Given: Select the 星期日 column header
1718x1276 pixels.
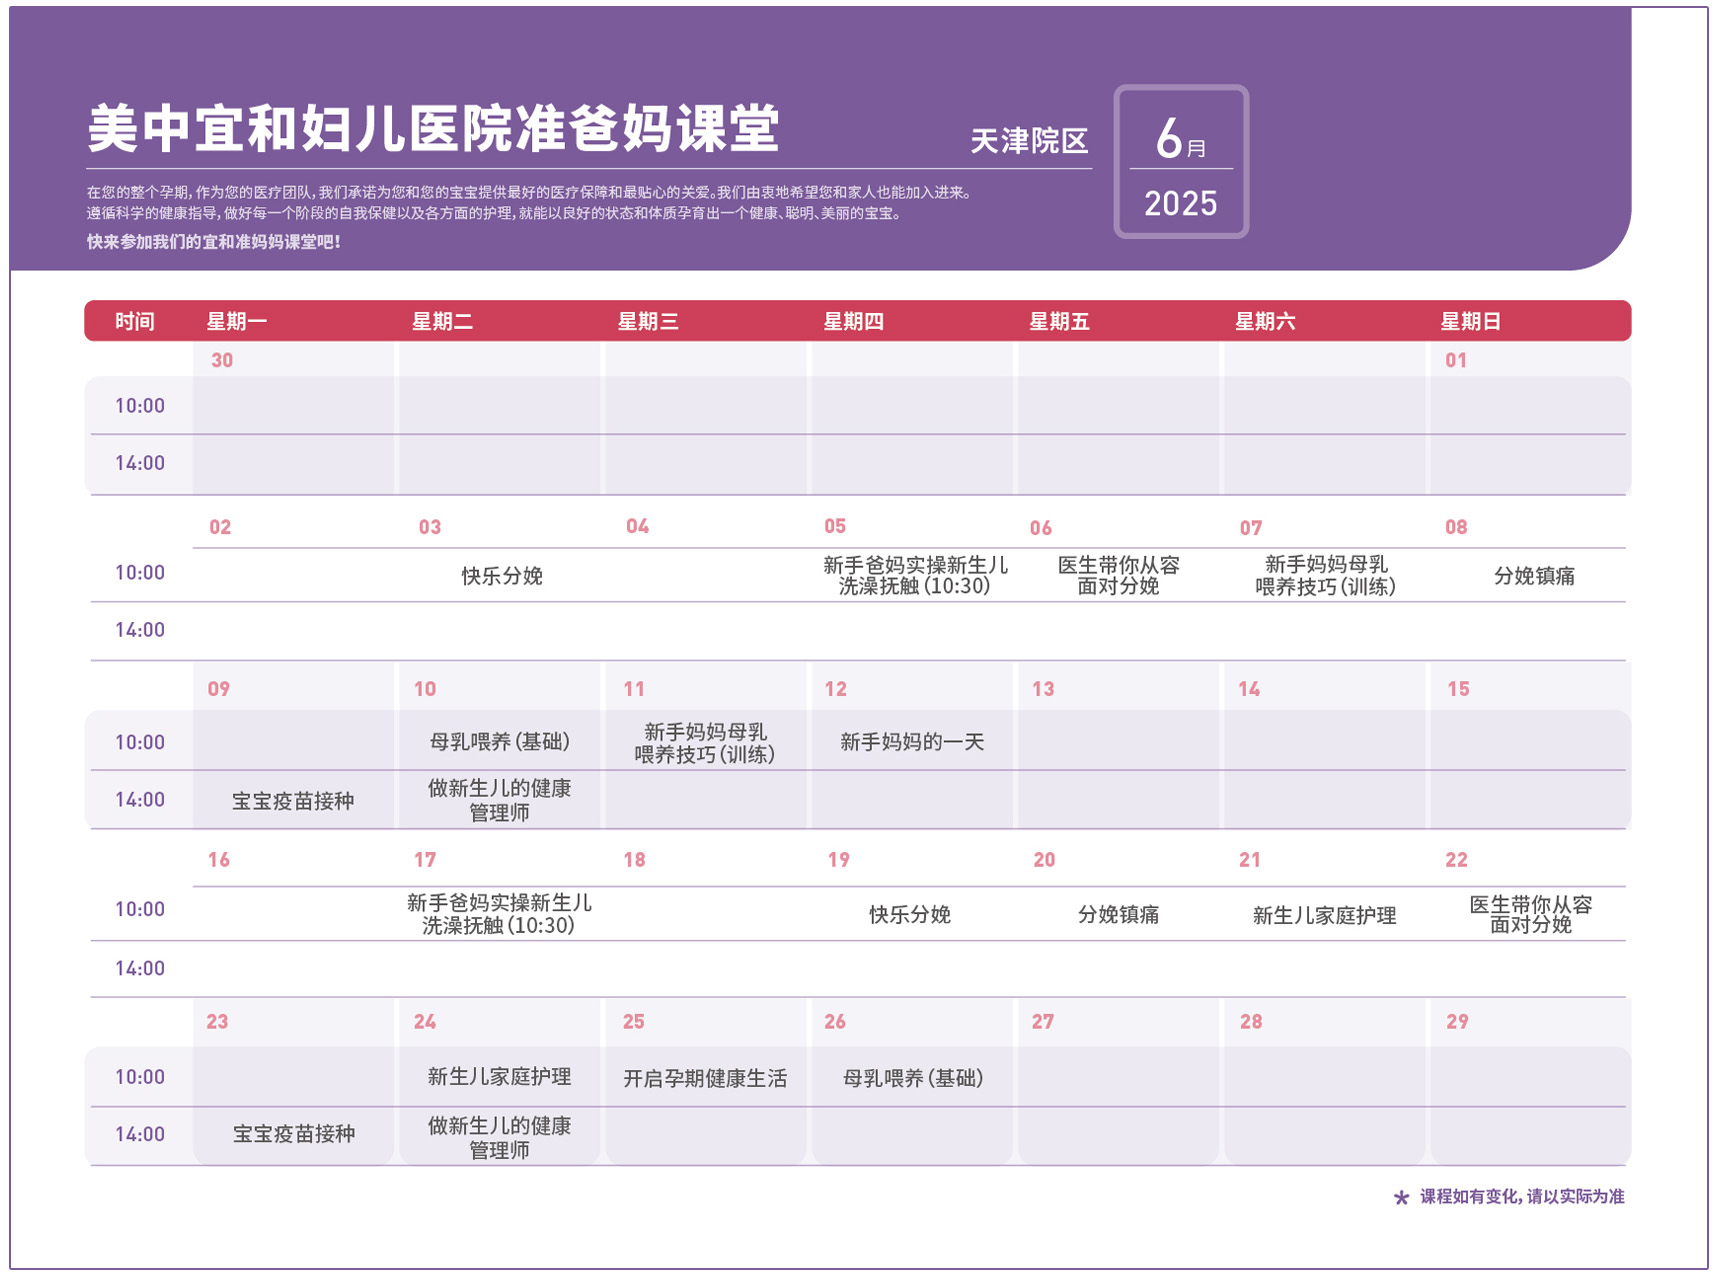Looking at the screenshot, I should click(x=1470, y=321).
